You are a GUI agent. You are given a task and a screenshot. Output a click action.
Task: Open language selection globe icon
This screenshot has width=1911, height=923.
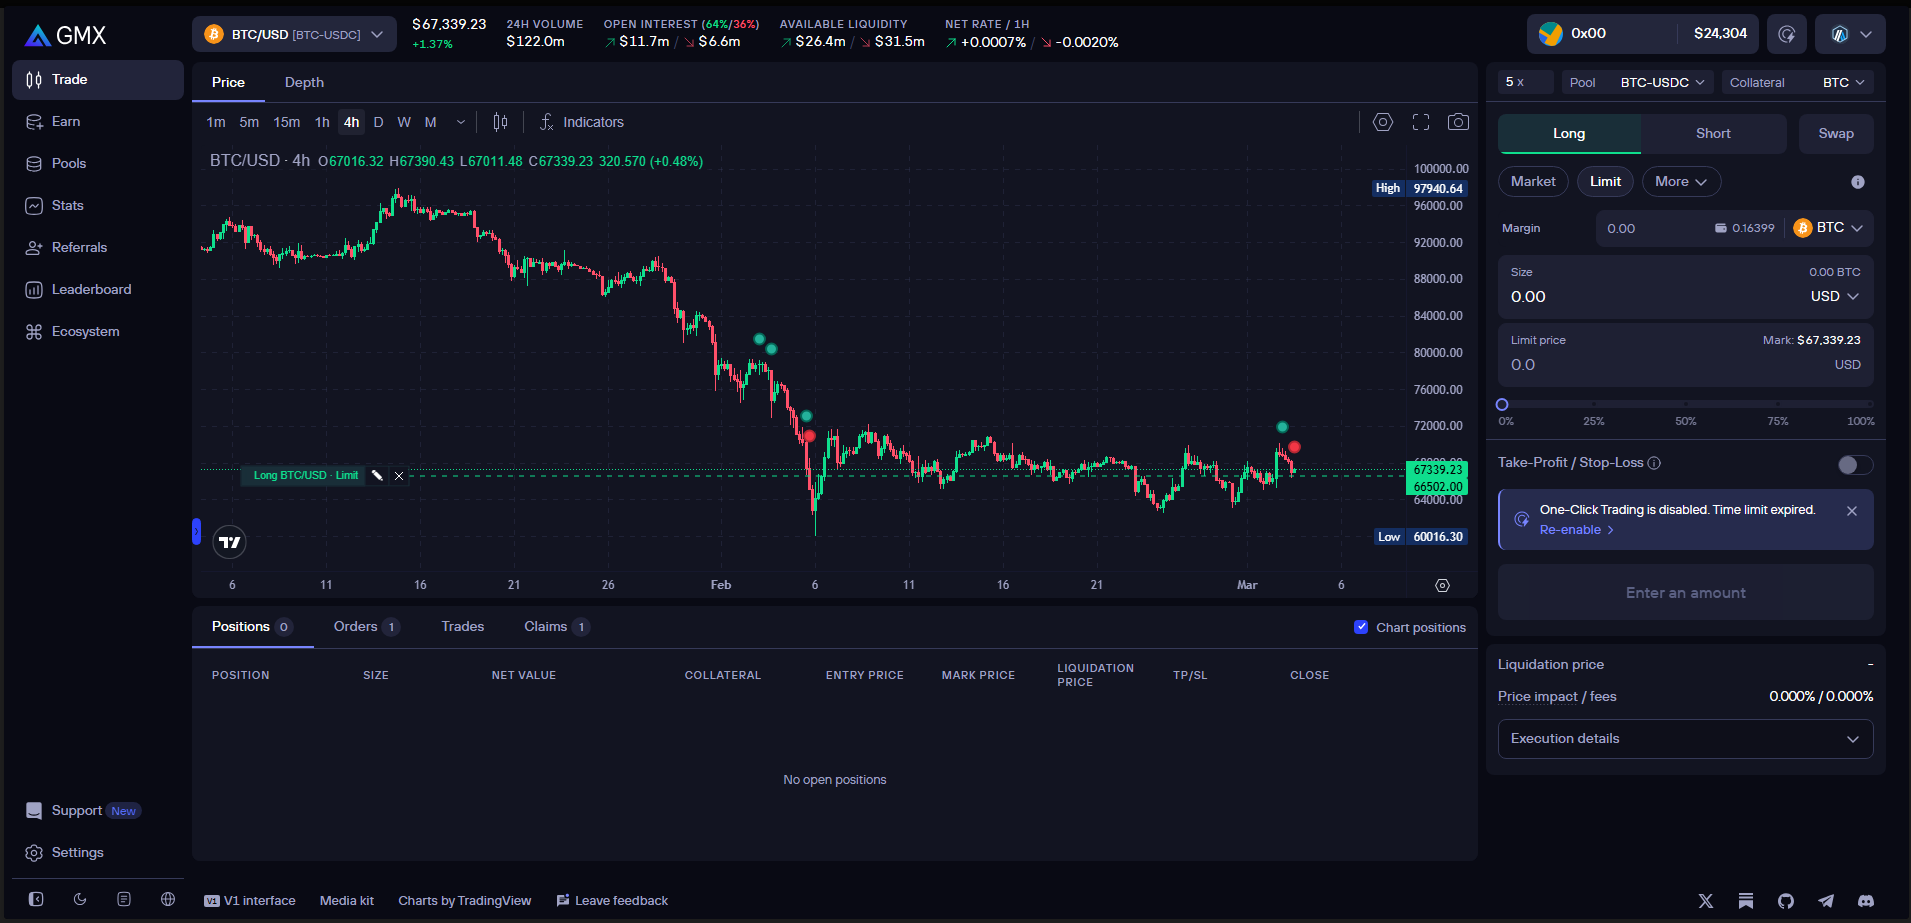168,899
